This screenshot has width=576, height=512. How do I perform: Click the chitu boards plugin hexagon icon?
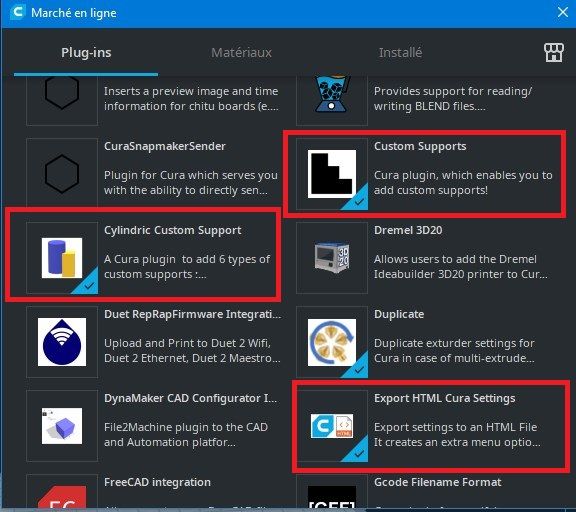click(x=62, y=93)
